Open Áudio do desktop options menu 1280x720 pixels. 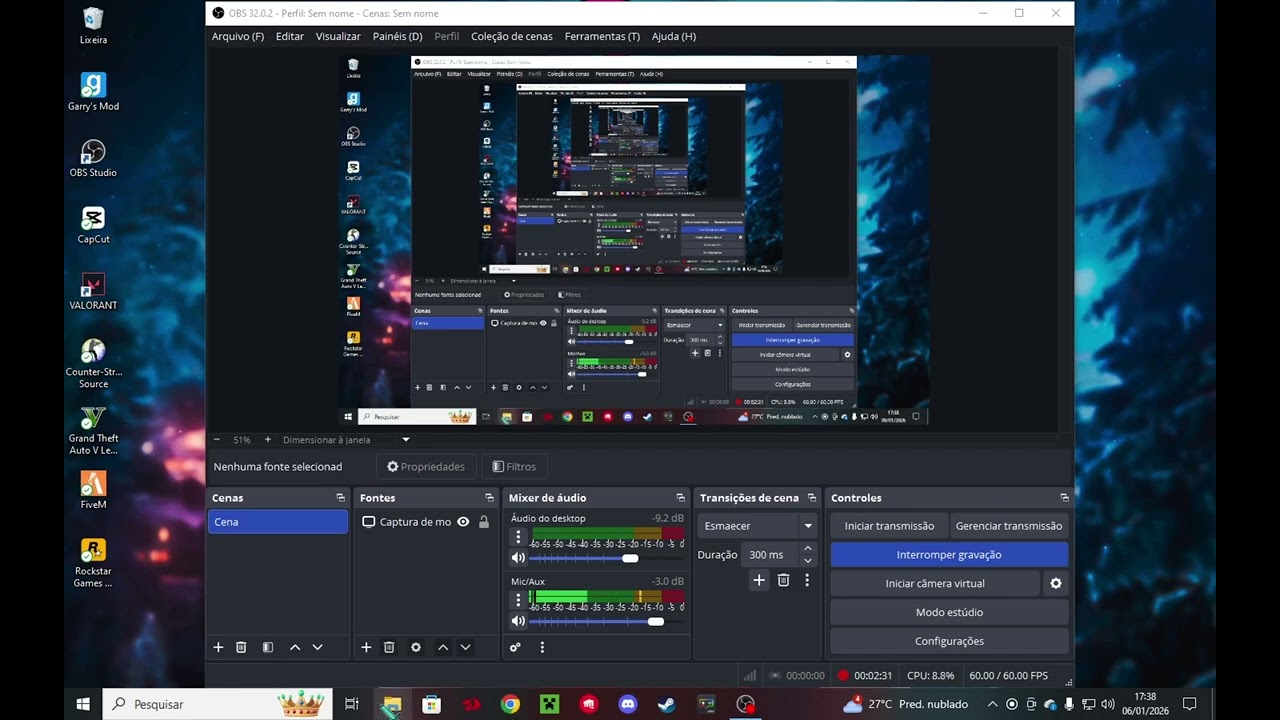(518, 538)
